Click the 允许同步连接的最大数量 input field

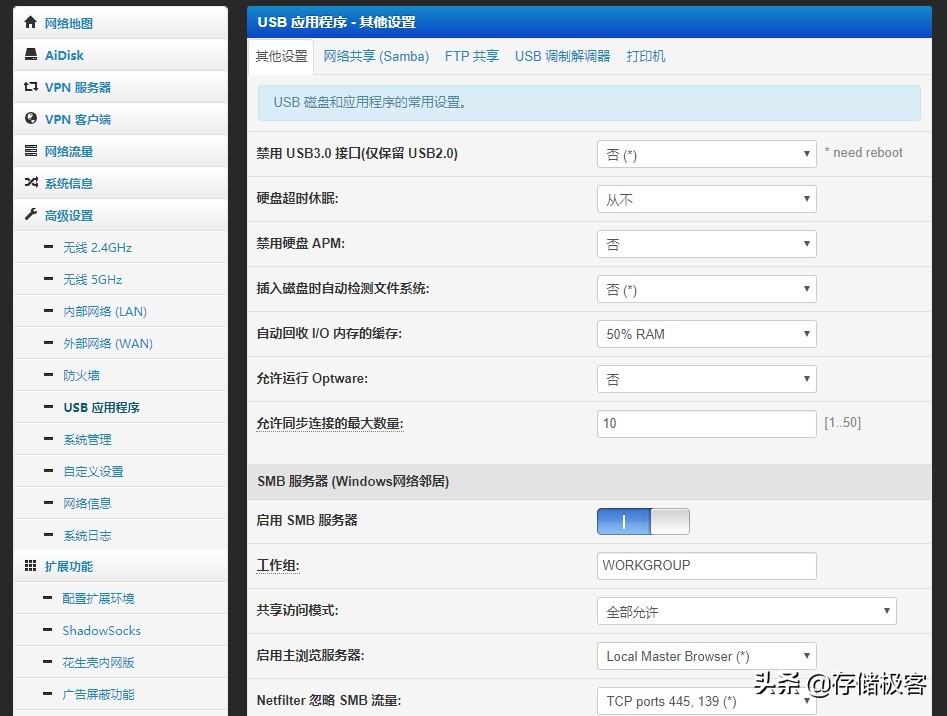pyautogui.click(x=706, y=423)
